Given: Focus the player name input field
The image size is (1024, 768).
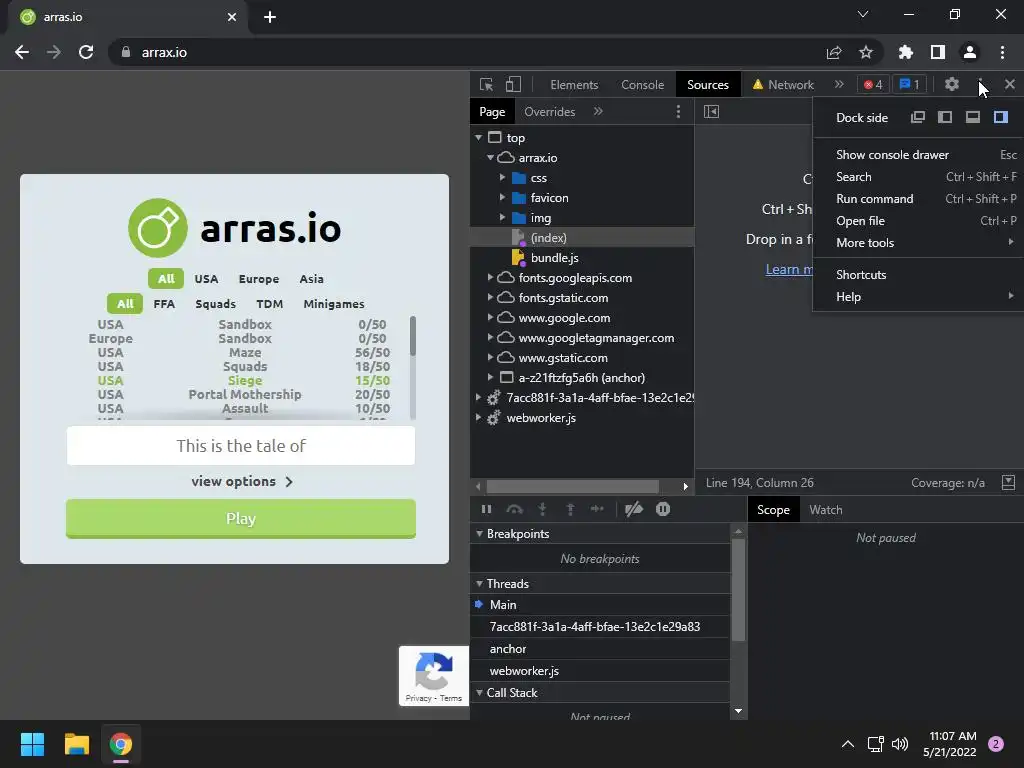Looking at the screenshot, I should pyautogui.click(x=241, y=446).
